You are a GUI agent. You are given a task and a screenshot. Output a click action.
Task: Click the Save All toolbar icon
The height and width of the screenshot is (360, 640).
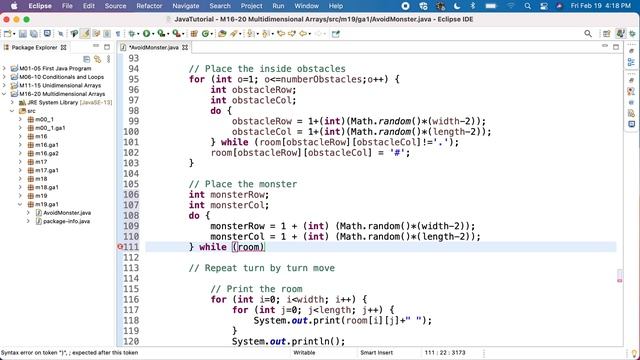click(34, 34)
